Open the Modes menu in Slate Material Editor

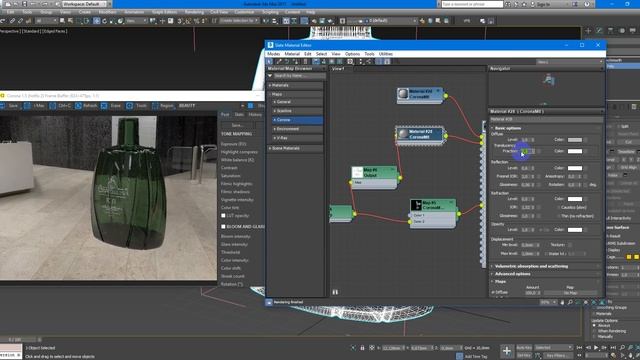coord(273,54)
